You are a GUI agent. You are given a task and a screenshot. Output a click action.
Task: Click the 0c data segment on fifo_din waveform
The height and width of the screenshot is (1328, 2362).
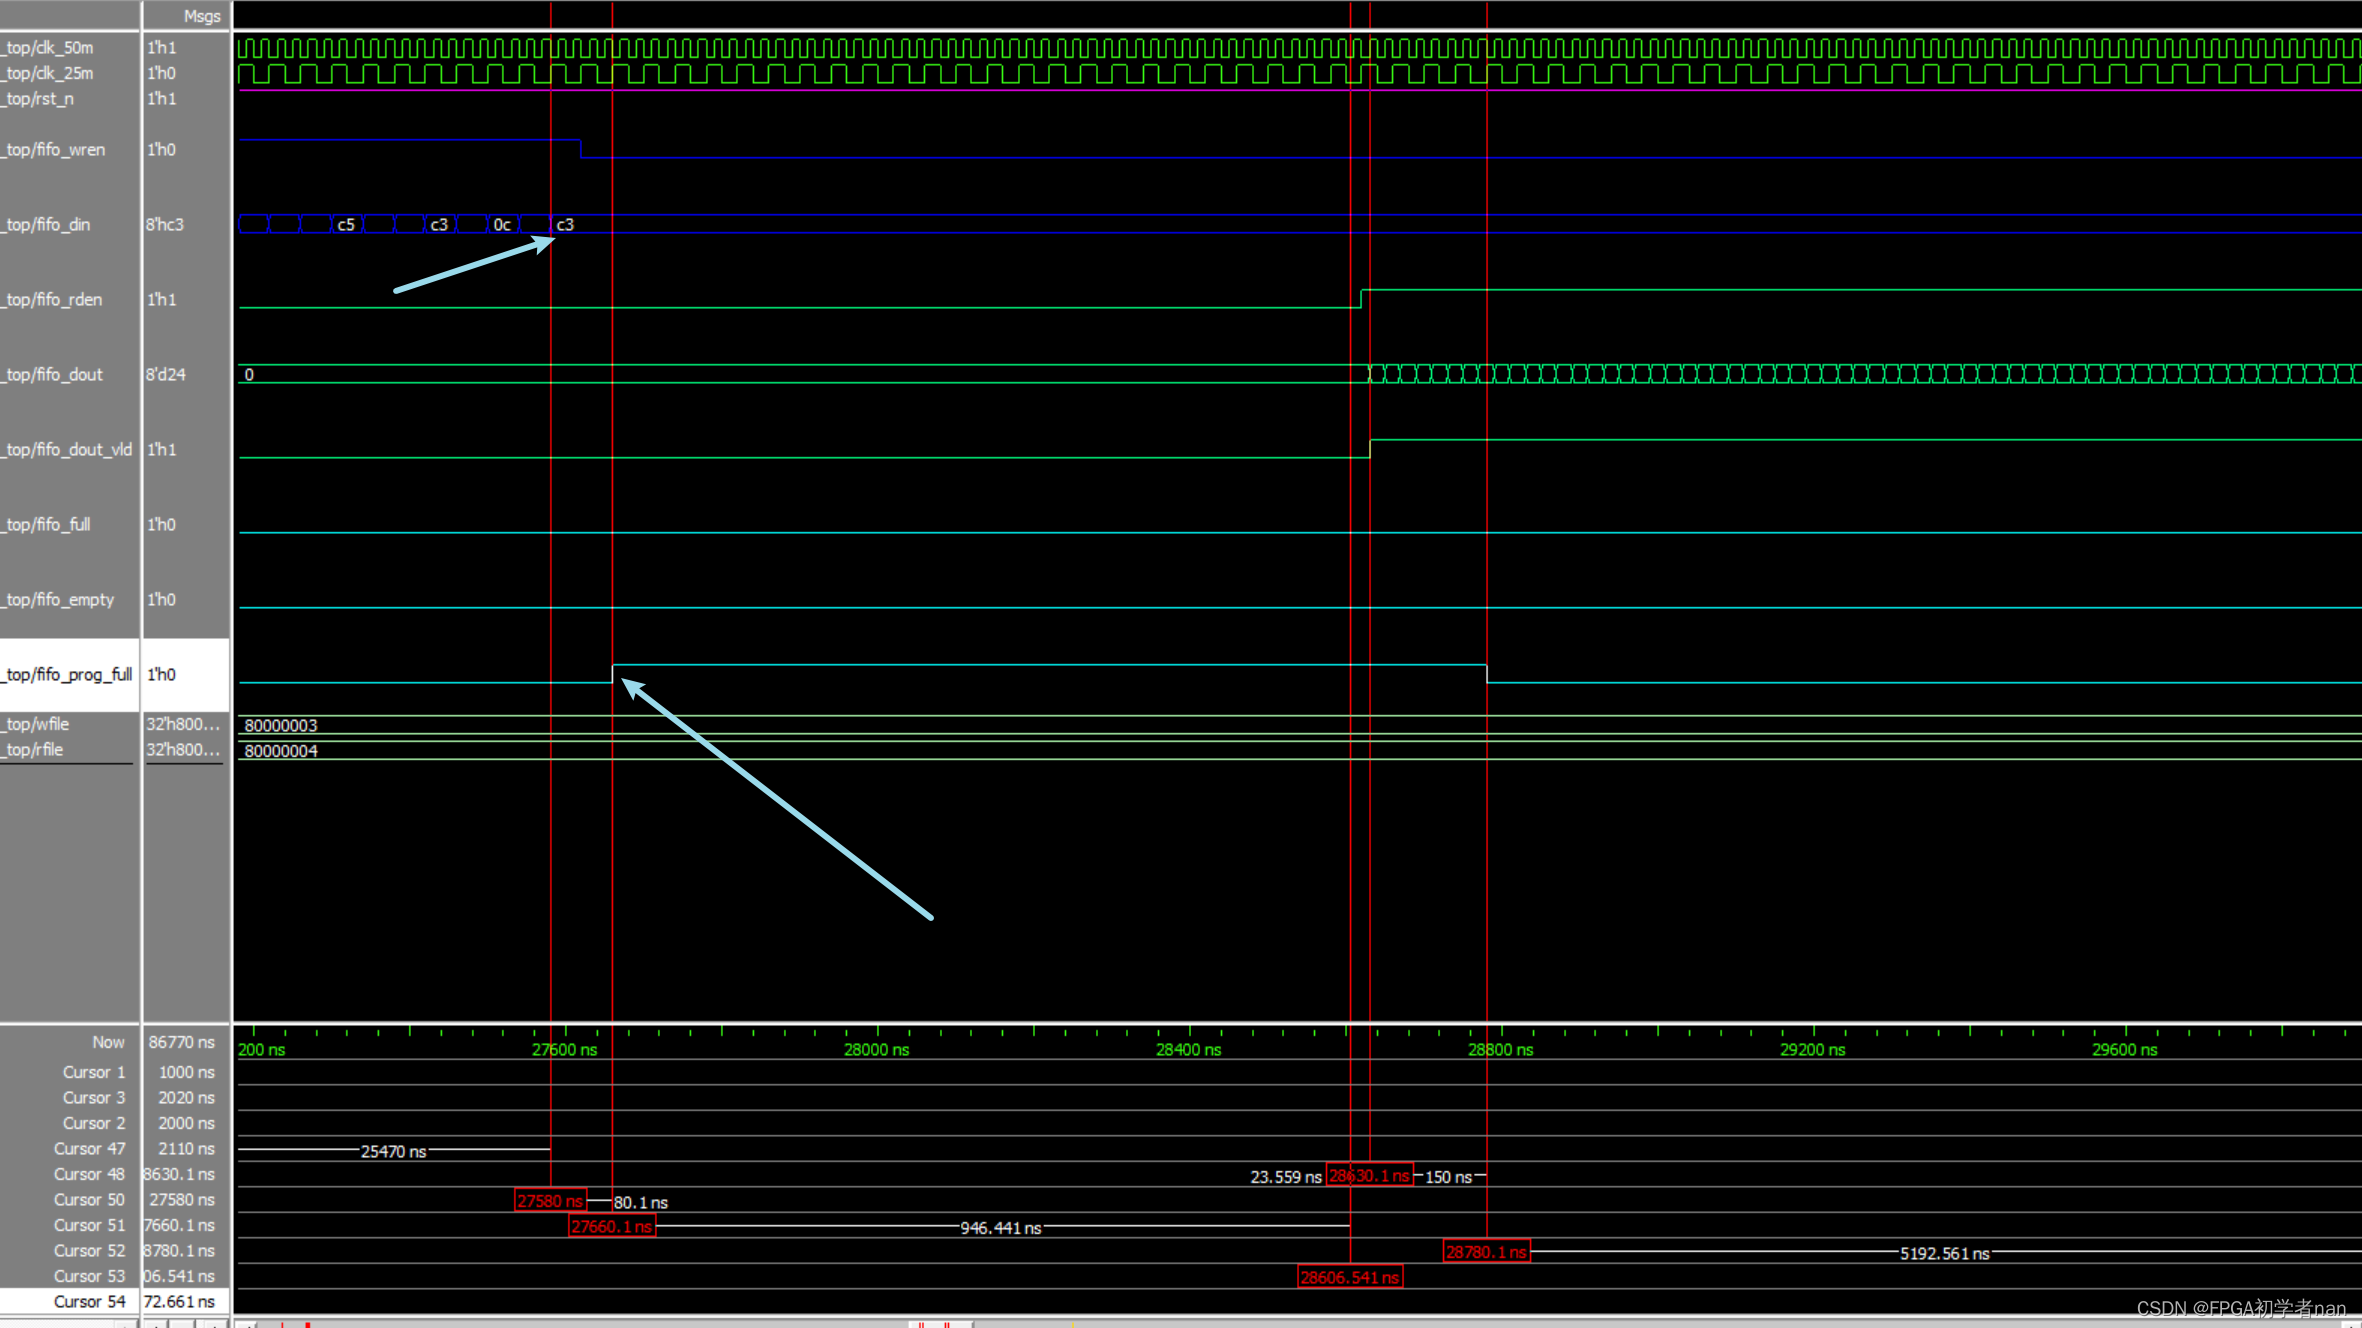[502, 224]
